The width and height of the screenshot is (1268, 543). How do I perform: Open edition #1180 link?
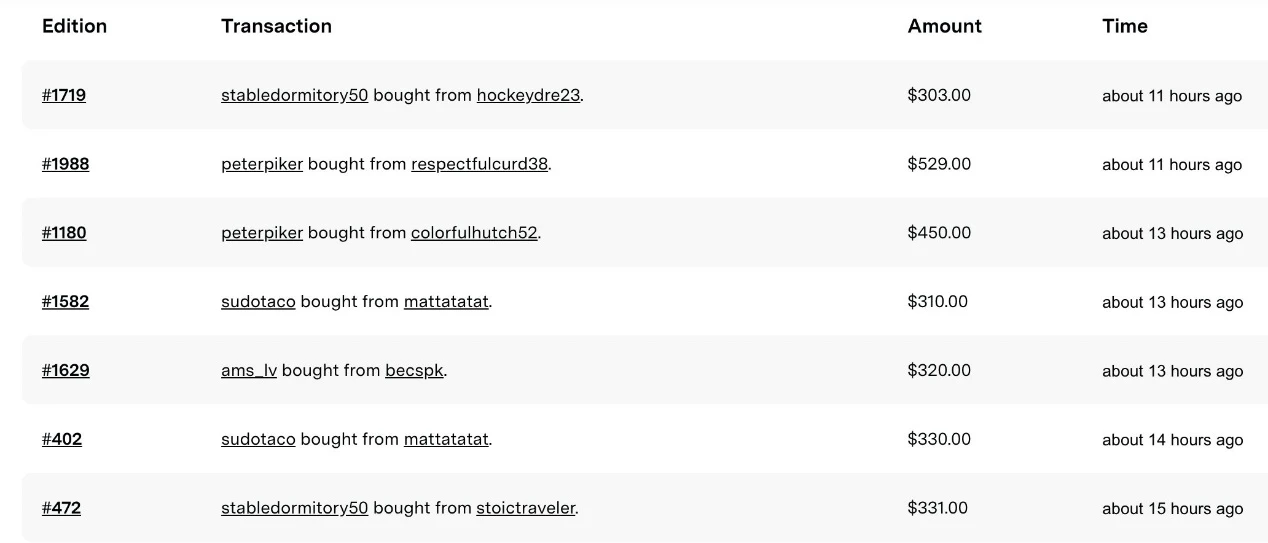point(64,233)
